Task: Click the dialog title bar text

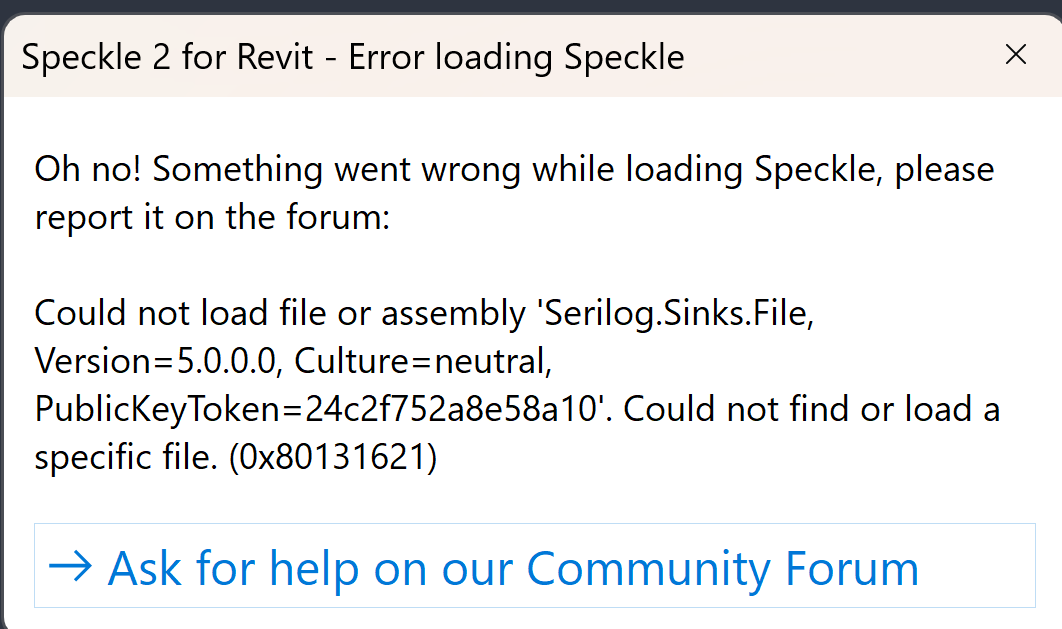Action: tap(353, 57)
